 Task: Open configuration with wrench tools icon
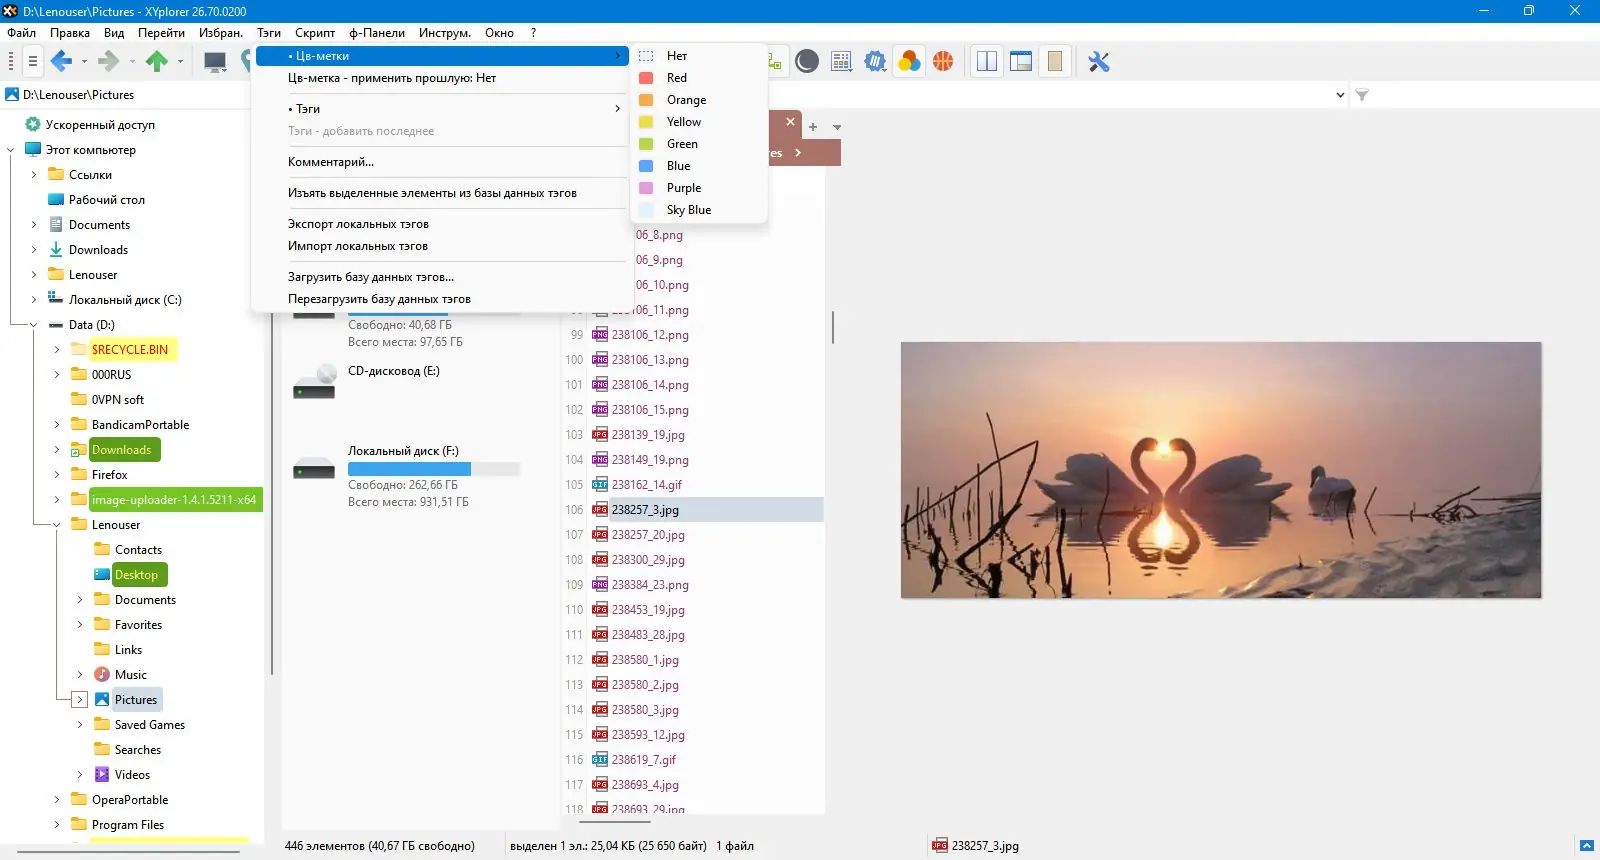1099,62
